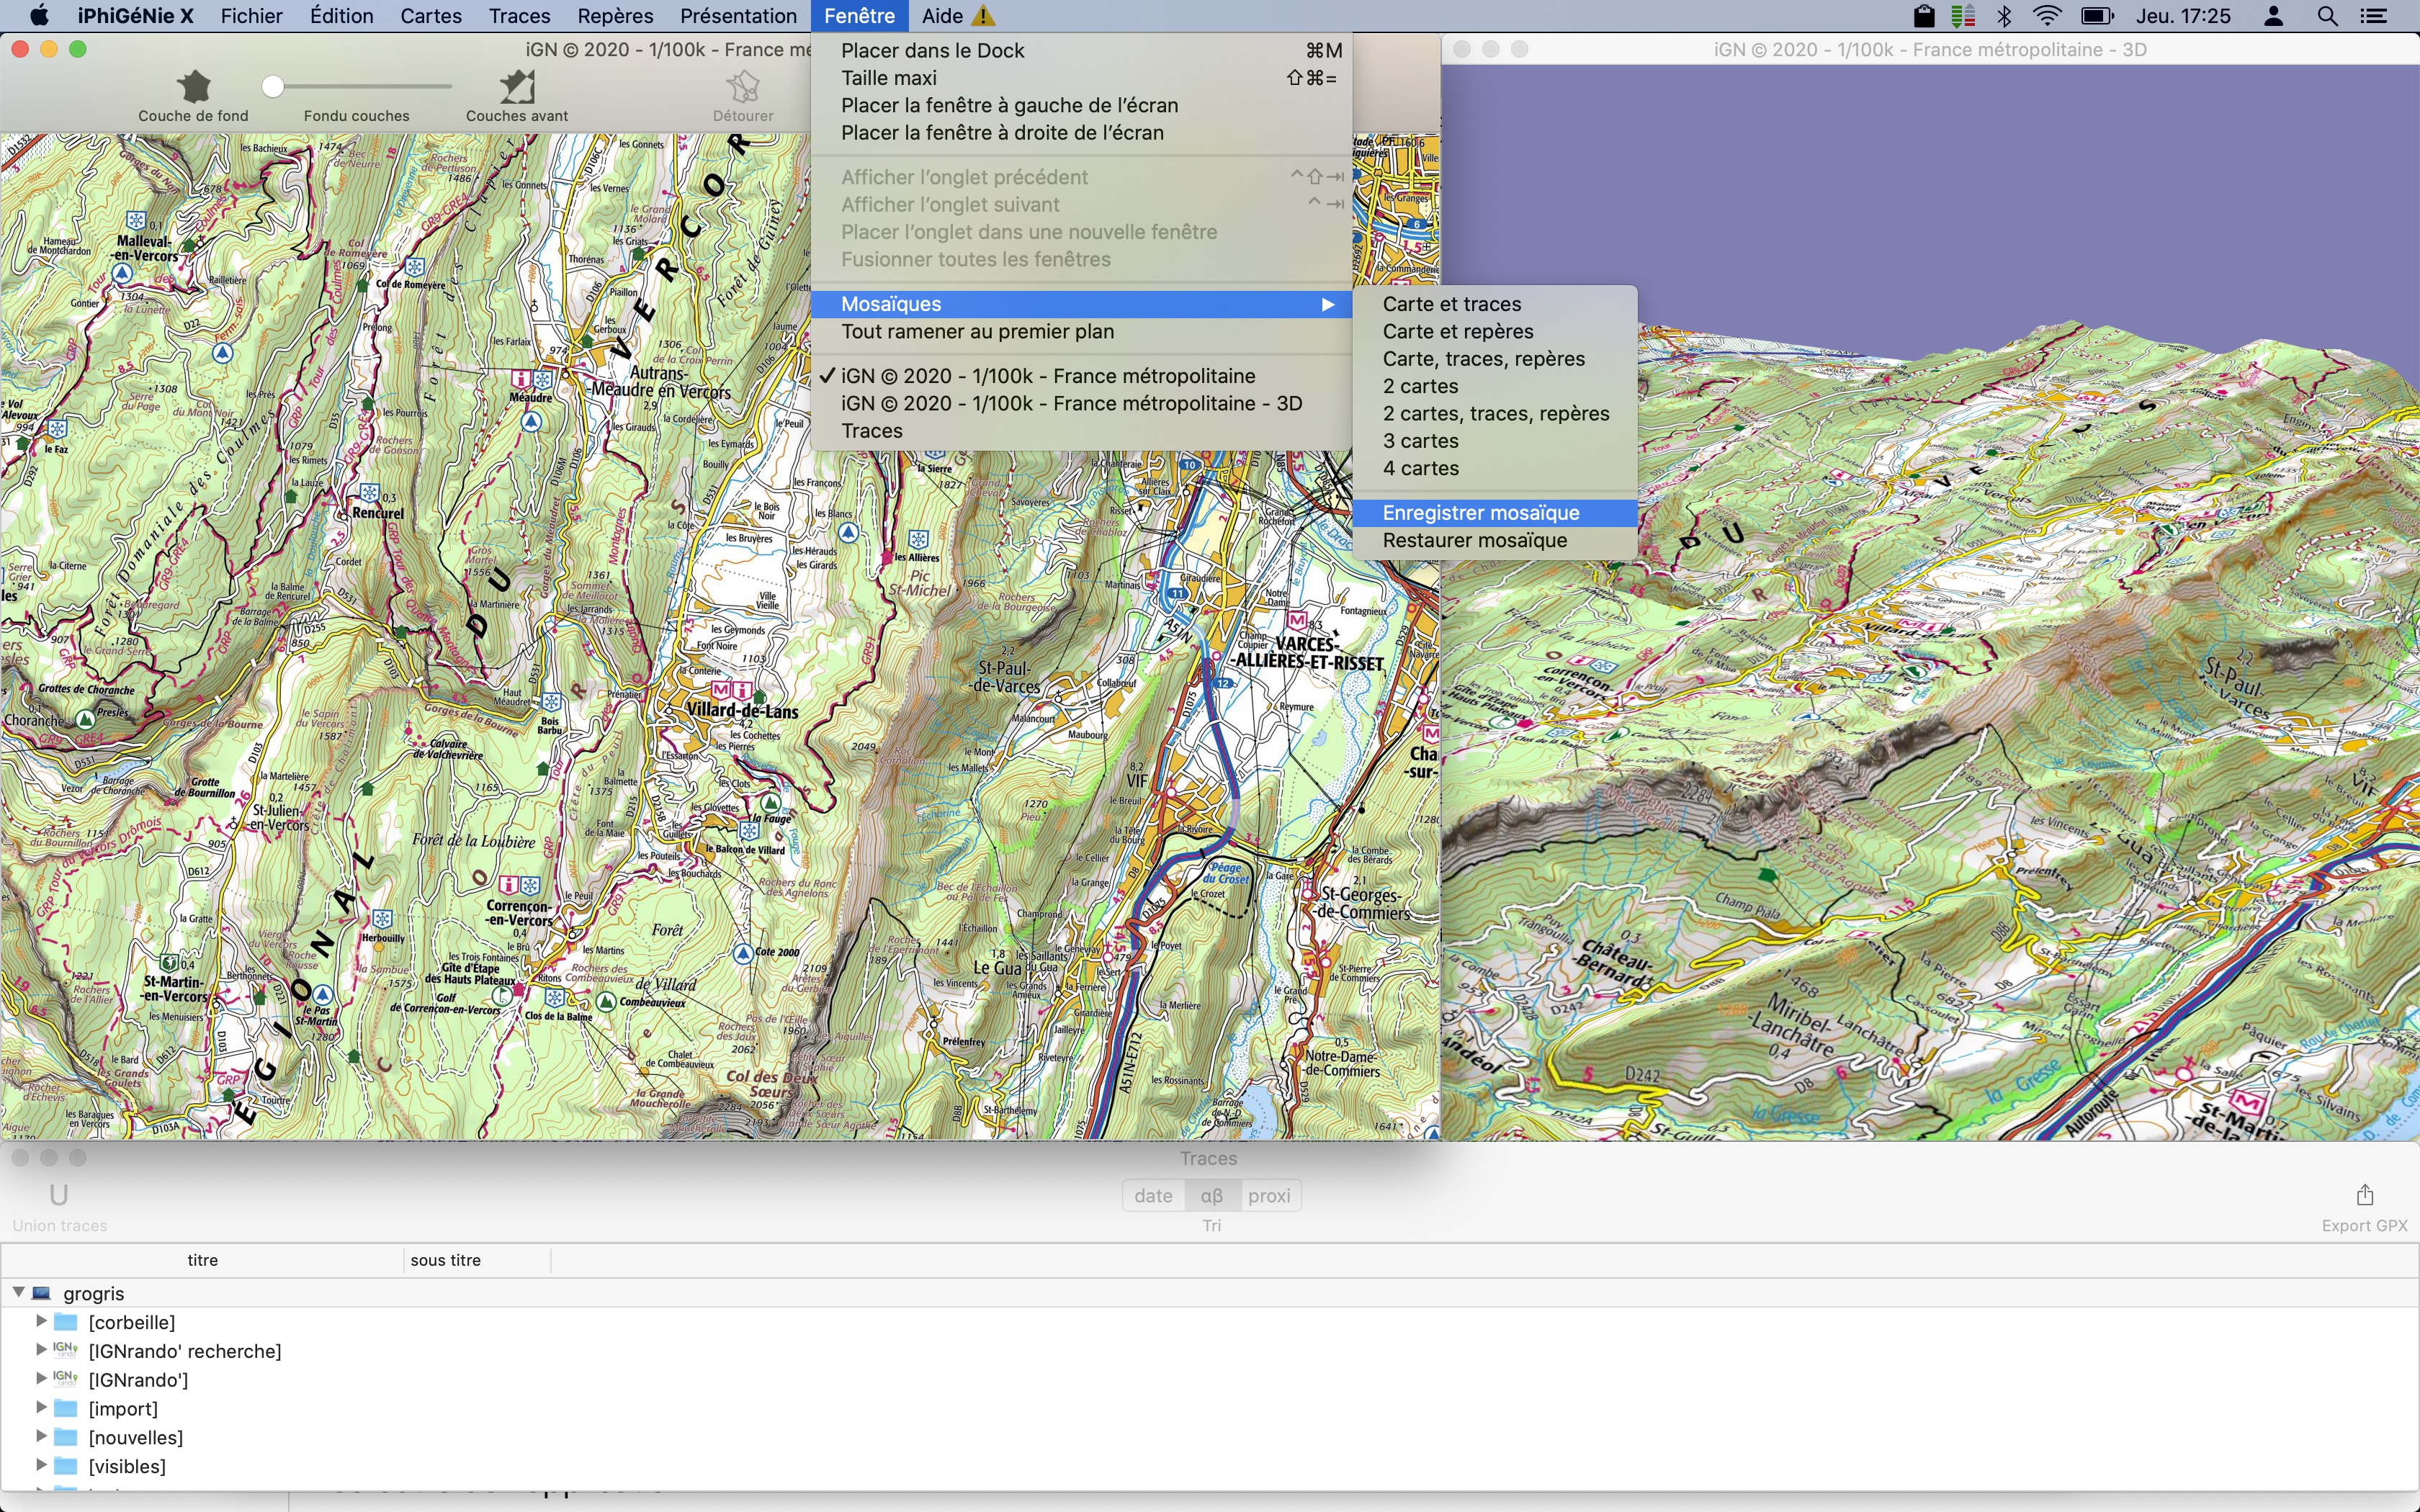Collapse the grogris tree node
2420x1512 pixels.
18,1292
